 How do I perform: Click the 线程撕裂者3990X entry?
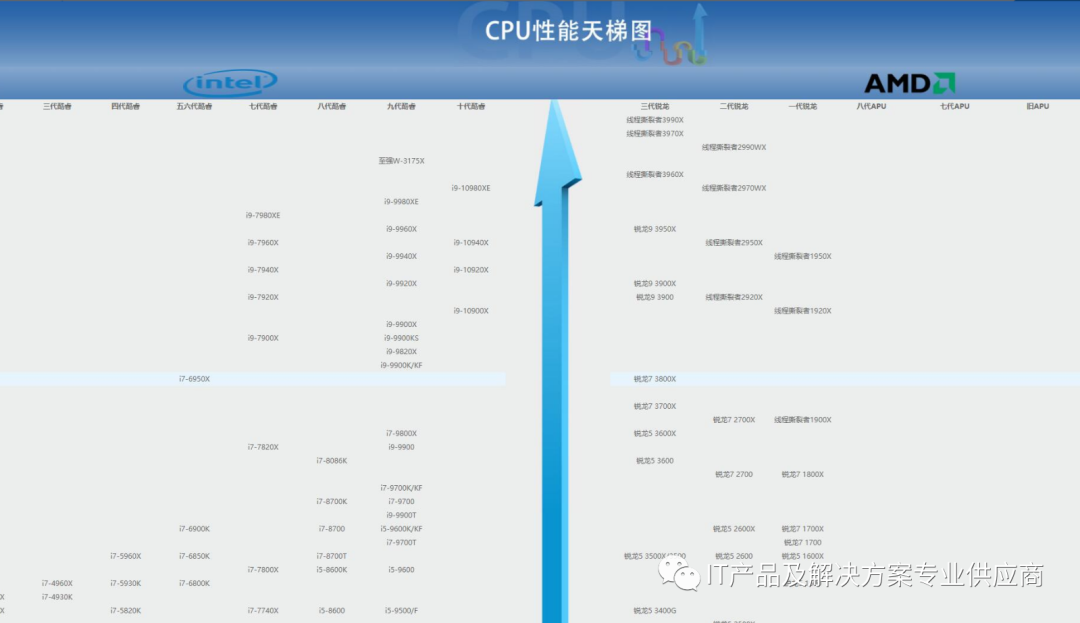coord(655,120)
